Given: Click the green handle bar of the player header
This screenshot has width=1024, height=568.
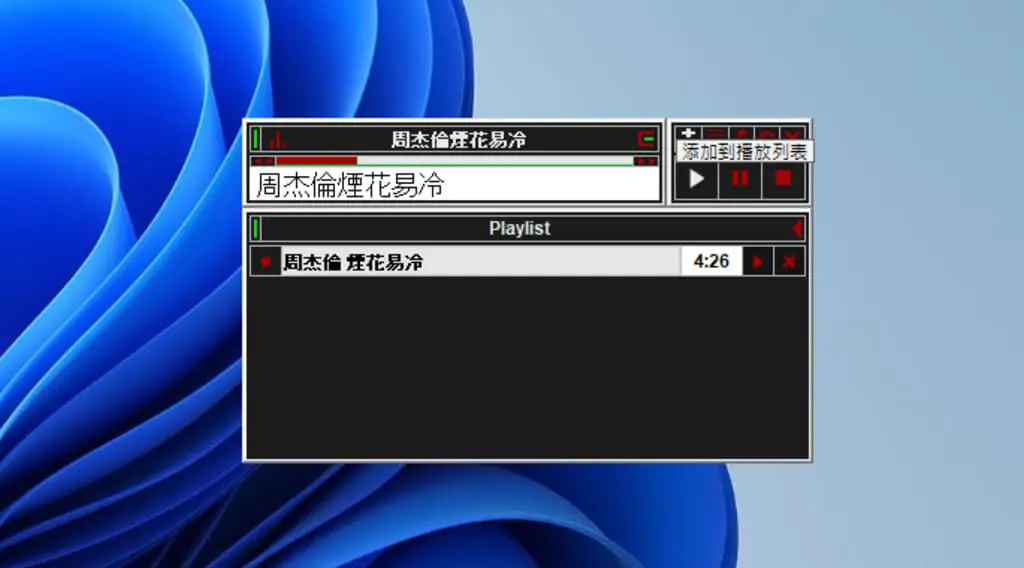Looking at the screenshot, I should click(256, 139).
